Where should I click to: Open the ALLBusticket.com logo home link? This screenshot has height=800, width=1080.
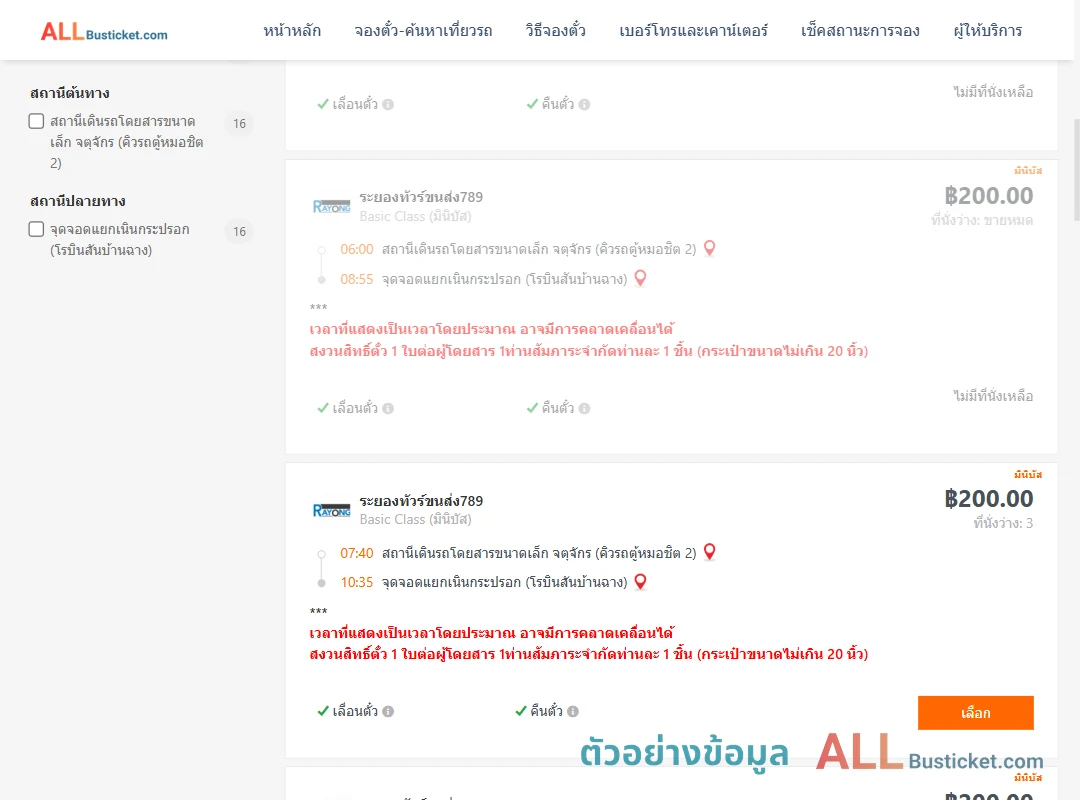104,32
